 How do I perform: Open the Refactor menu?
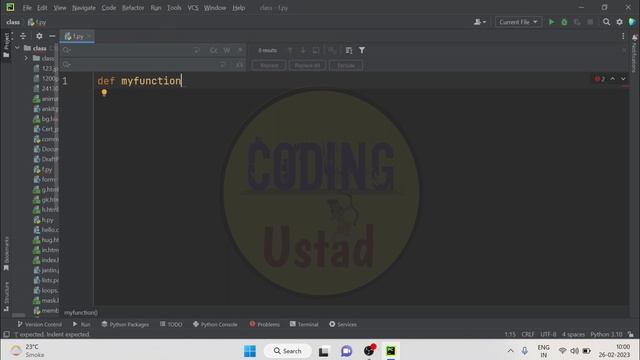(x=133, y=8)
